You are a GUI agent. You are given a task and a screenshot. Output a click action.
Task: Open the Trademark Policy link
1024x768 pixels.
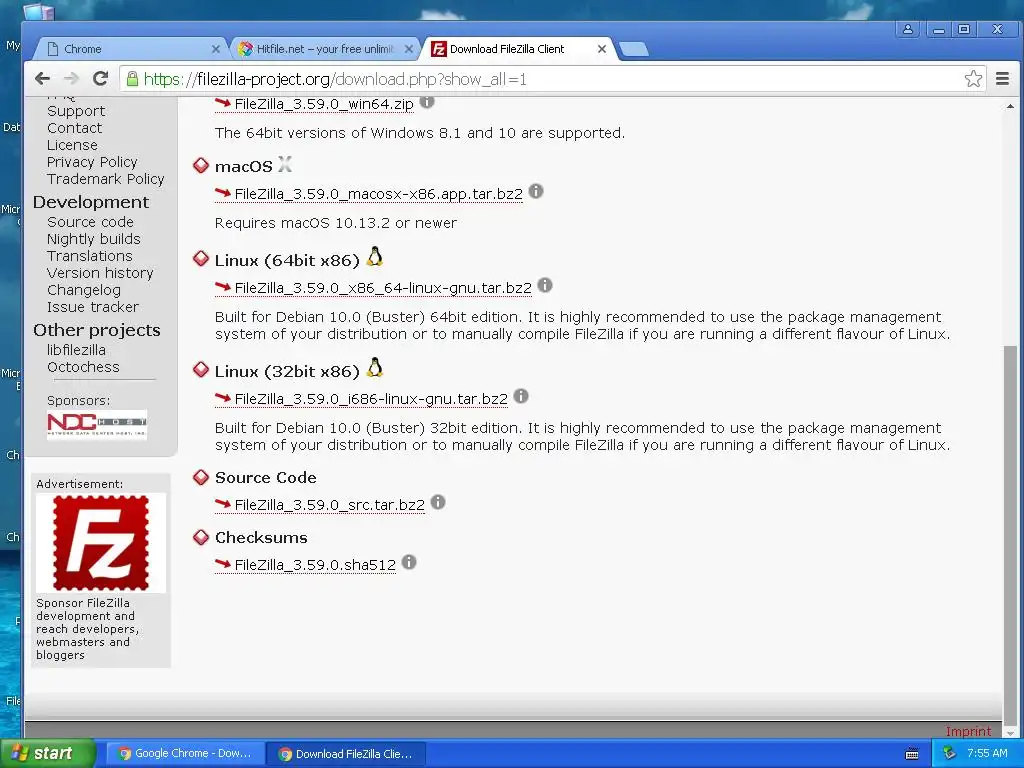click(x=106, y=179)
